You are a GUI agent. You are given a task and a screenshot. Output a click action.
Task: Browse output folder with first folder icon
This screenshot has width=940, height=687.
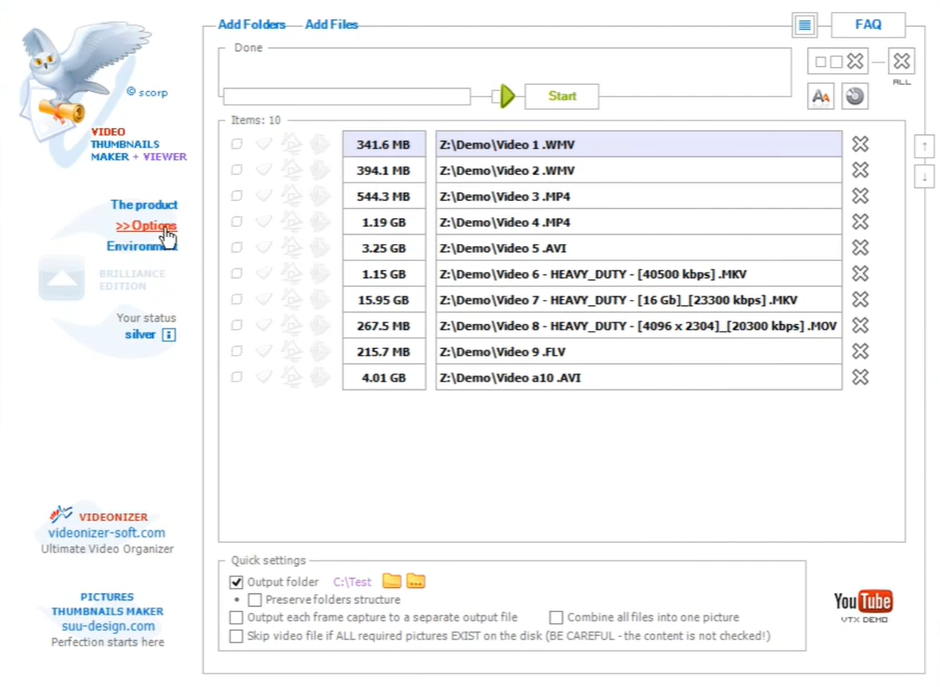391,580
